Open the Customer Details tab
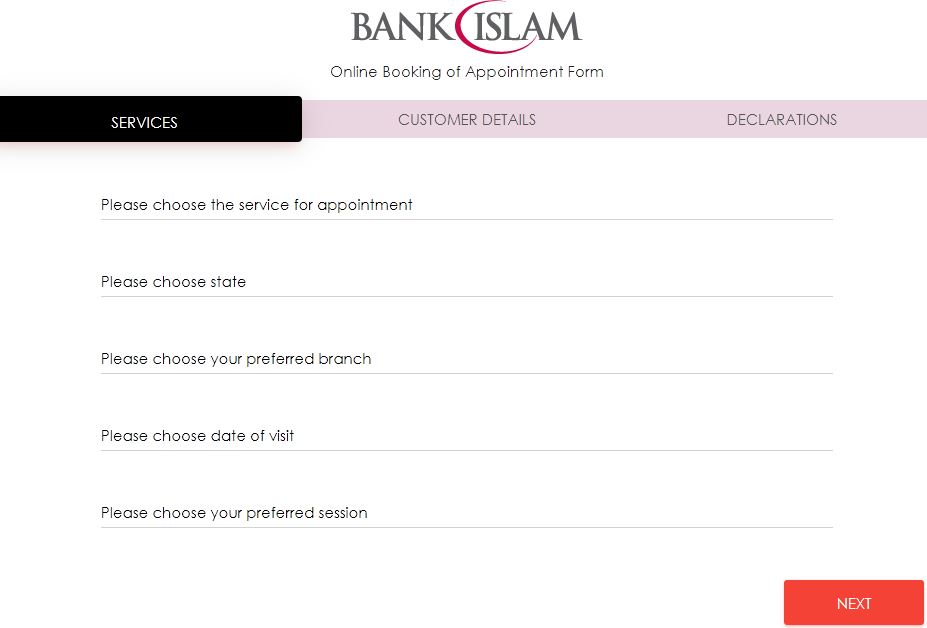The image size is (927, 628). pyautogui.click(x=466, y=119)
